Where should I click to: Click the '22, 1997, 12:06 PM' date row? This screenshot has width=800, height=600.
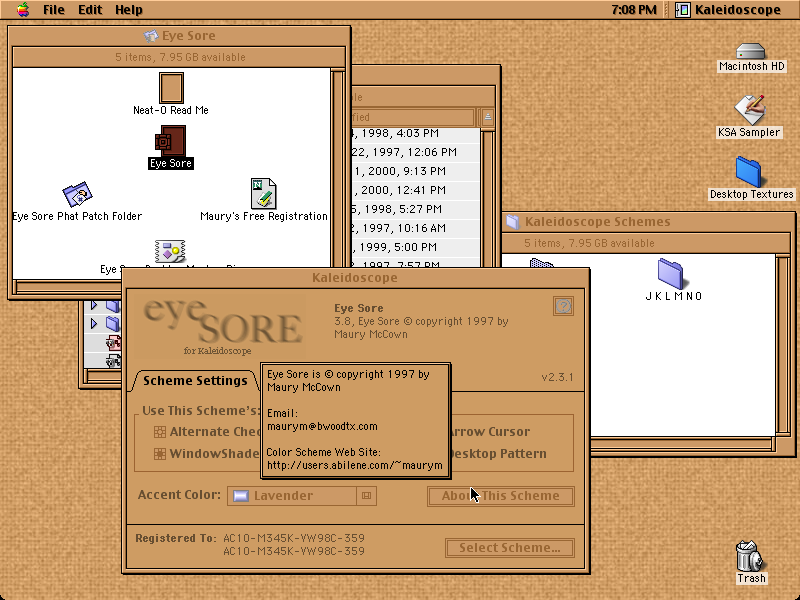pyautogui.click(x=415, y=152)
